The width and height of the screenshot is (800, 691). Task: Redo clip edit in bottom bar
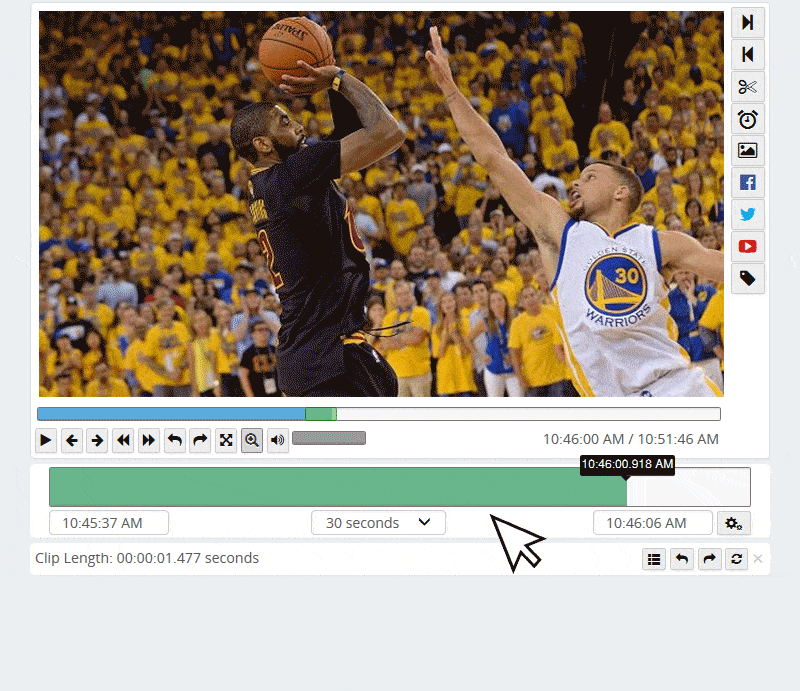click(709, 559)
